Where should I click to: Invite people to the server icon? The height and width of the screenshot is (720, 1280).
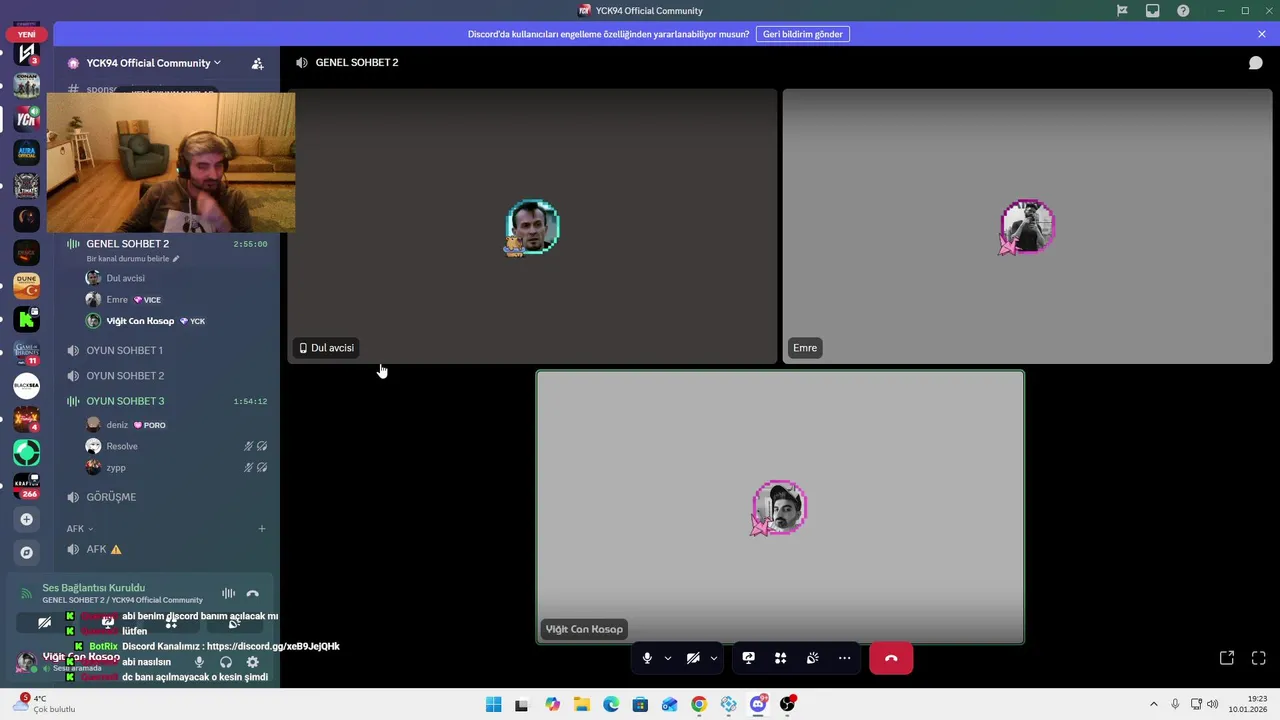click(x=258, y=63)
